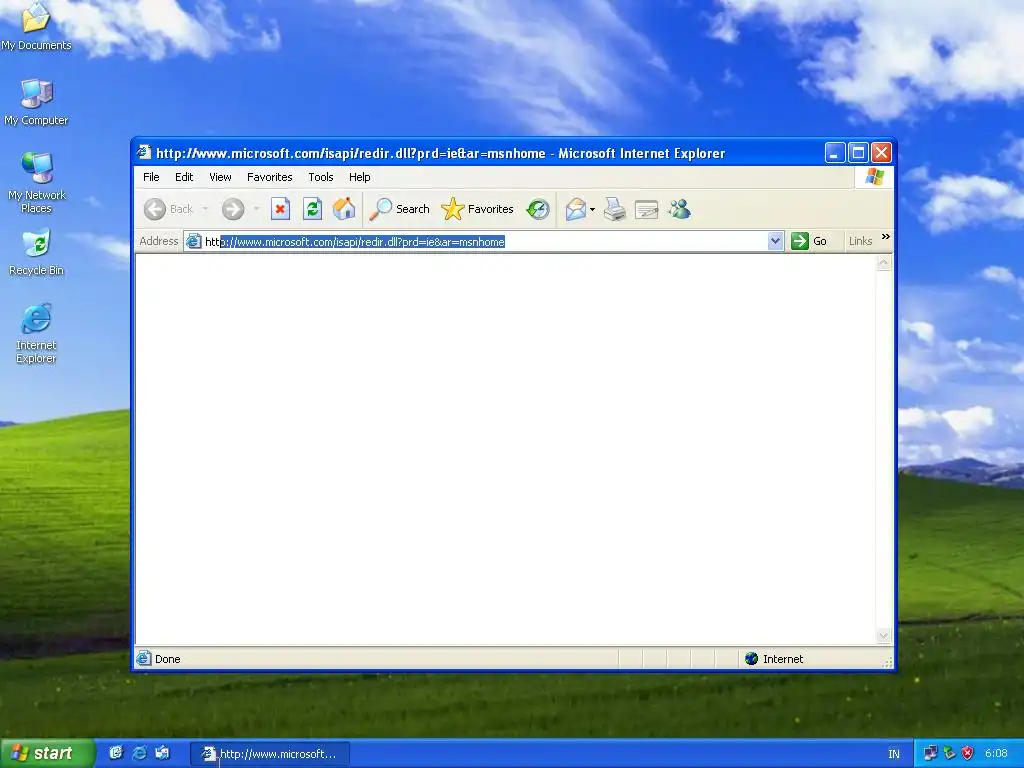The image size is (1024, 768).
Task: Click the 6:08 clock in system tray
Action: click(996, 753)
